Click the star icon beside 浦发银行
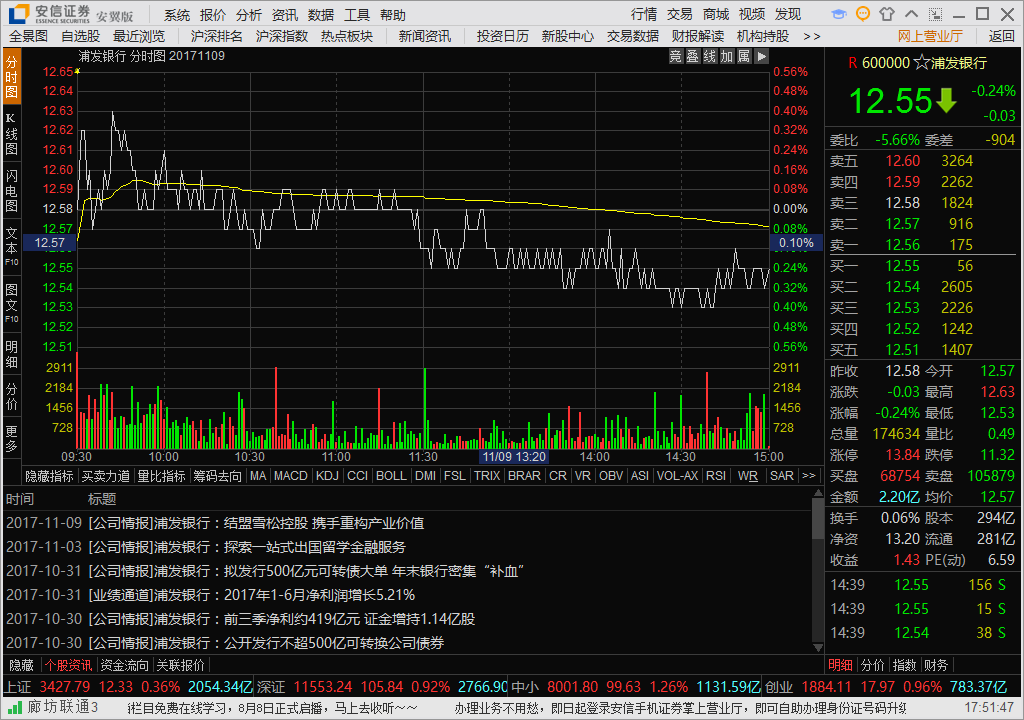Viewport: 1024px width, 720px height. coord(921,63)
